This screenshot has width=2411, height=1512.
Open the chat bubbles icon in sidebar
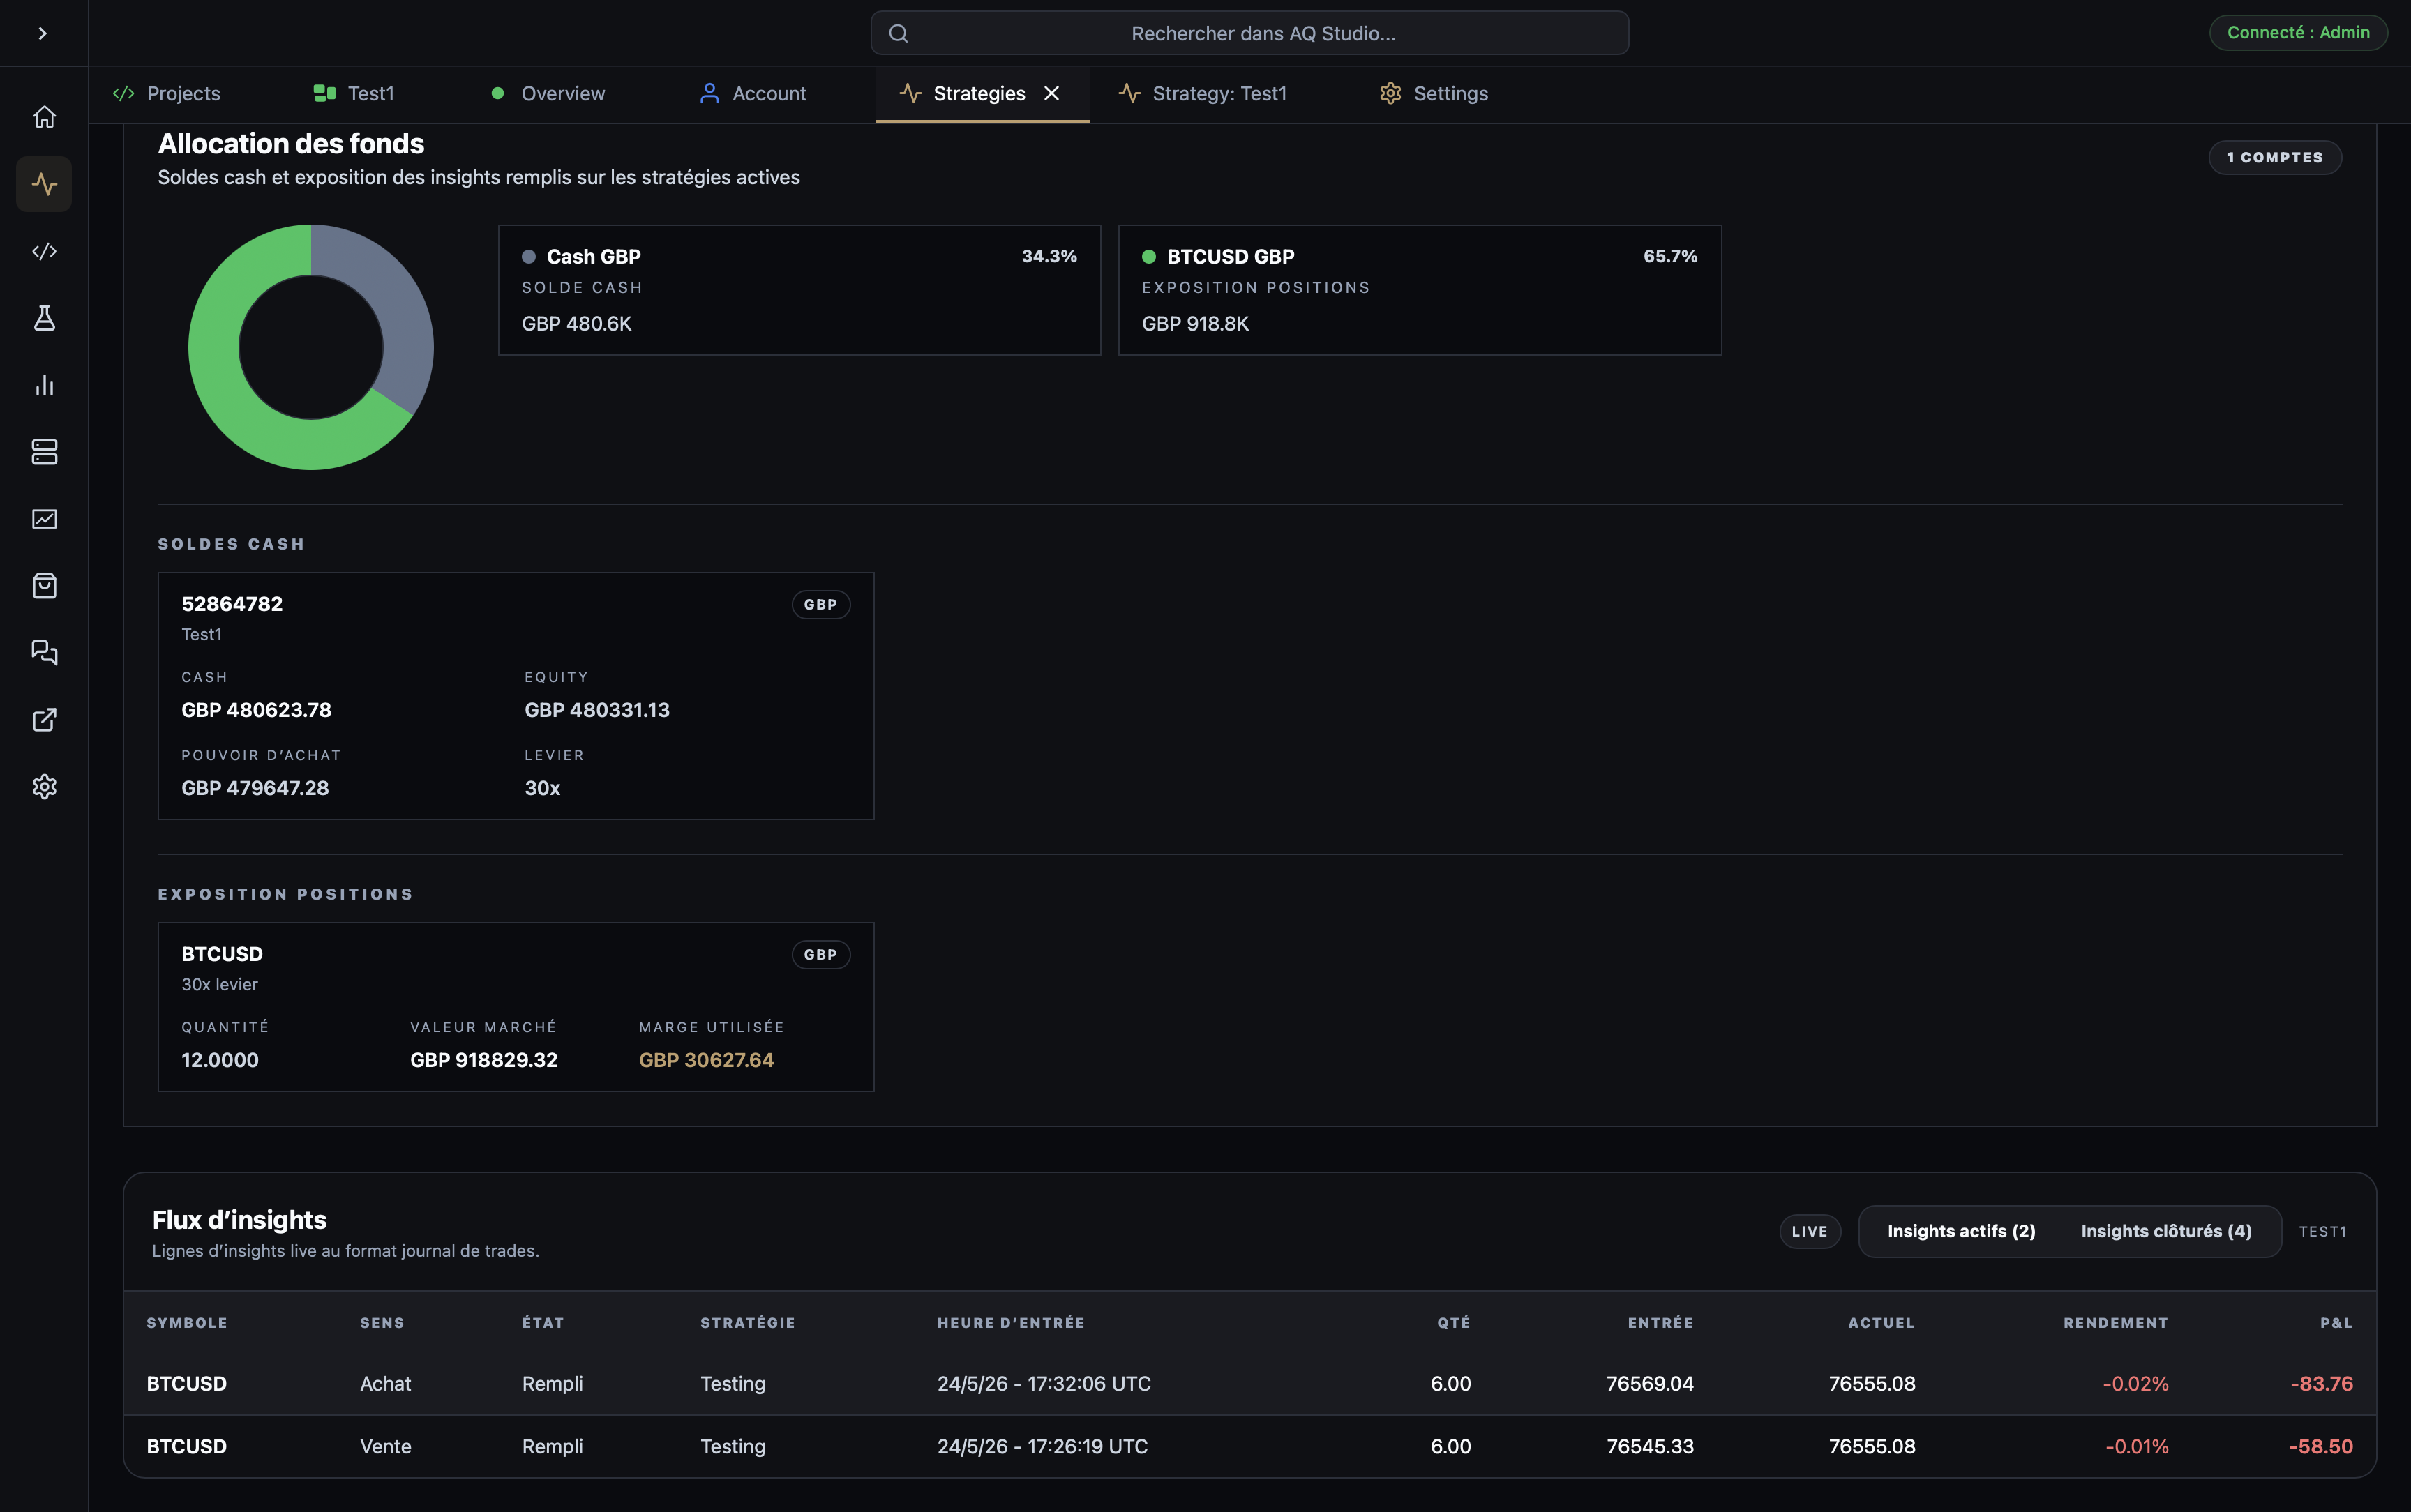44,653
